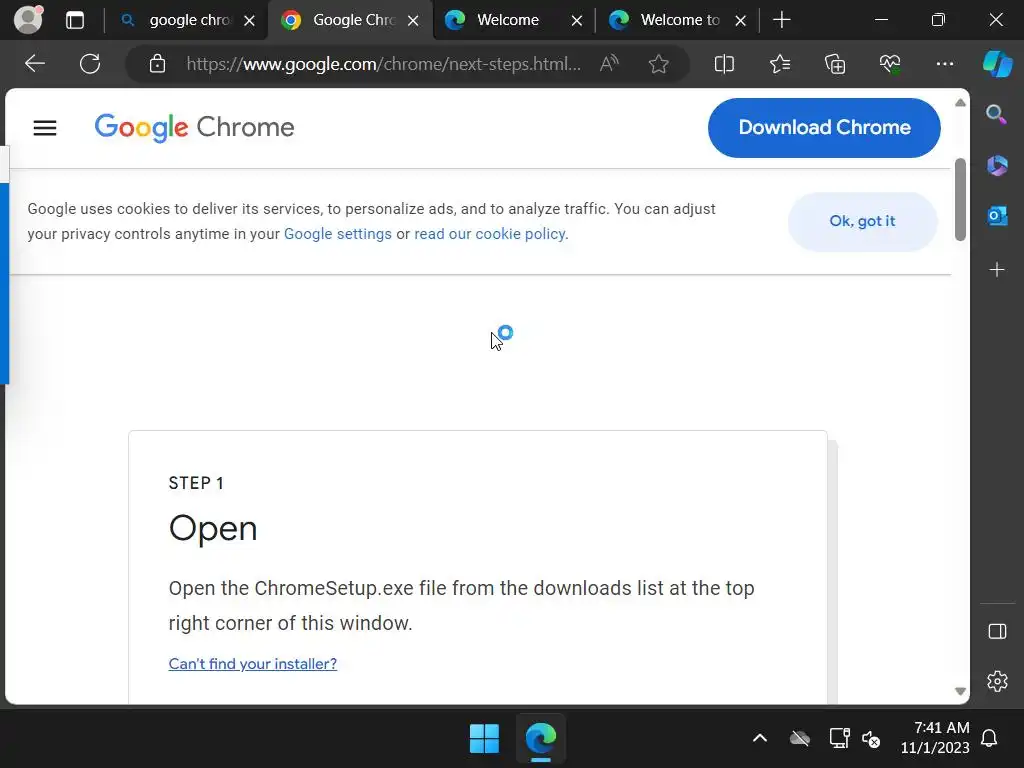Open the notifications bell
The width and height of the screenshot is (1024, 768).
[x=989, y=738]
